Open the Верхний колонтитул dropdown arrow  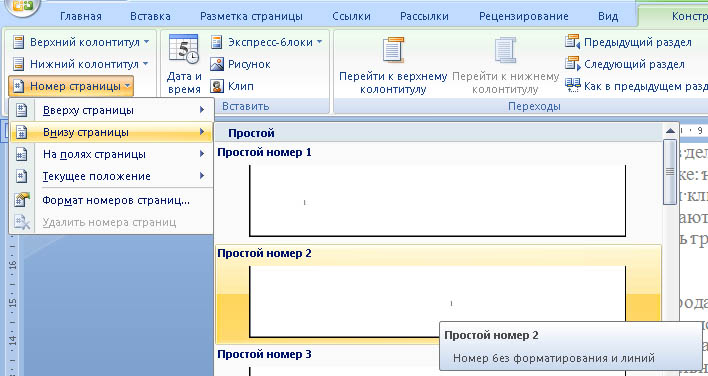146,42
